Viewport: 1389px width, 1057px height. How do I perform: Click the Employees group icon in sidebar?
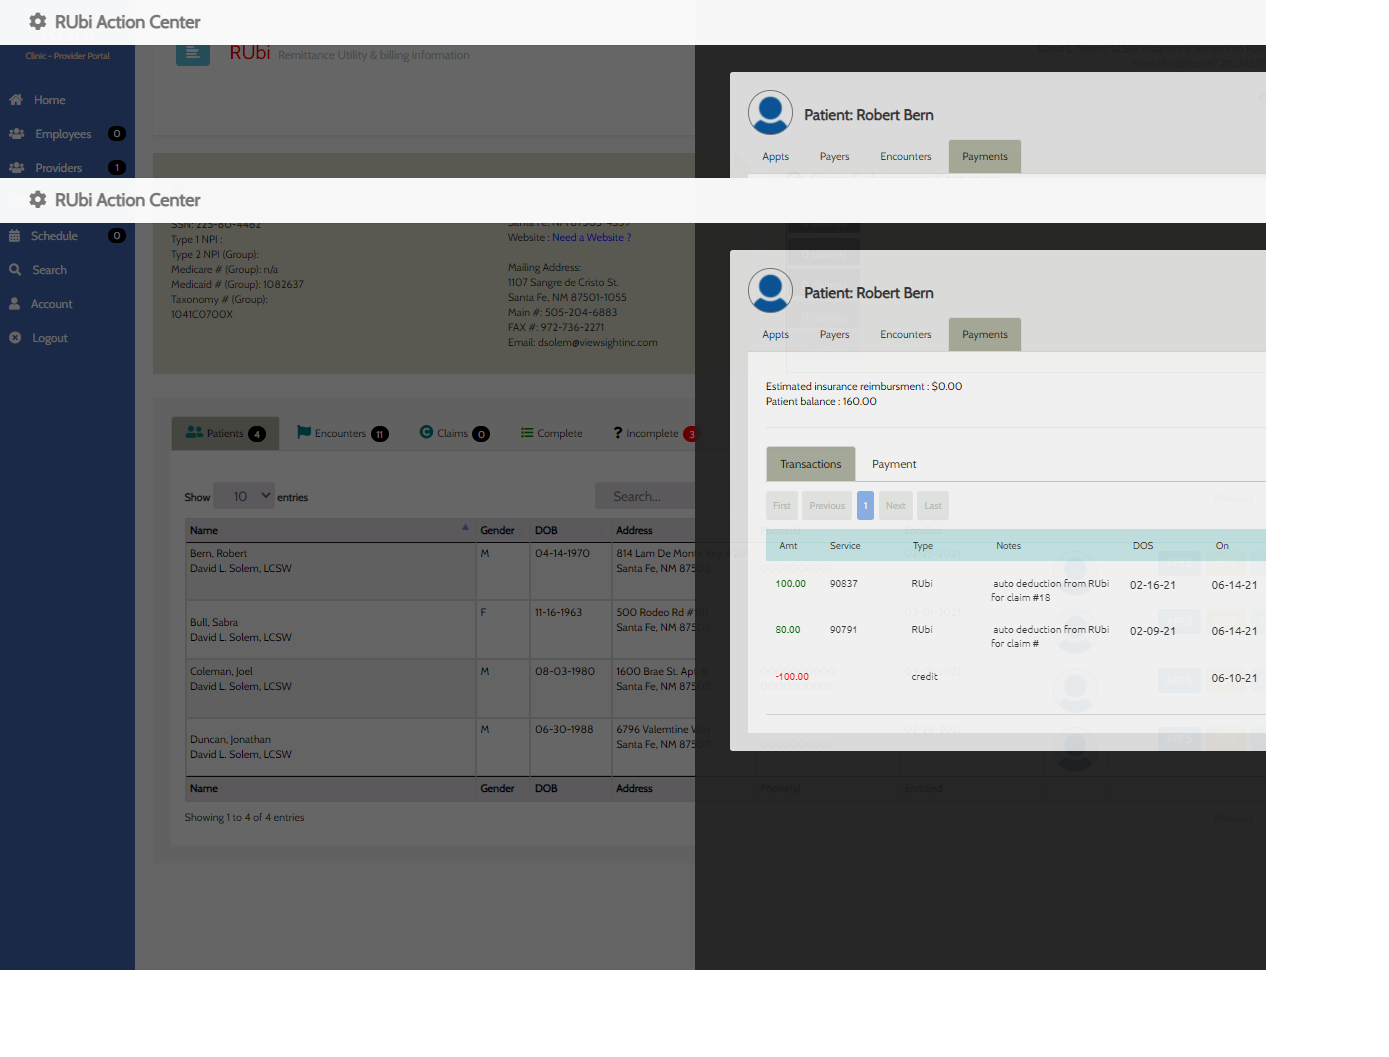17,134
